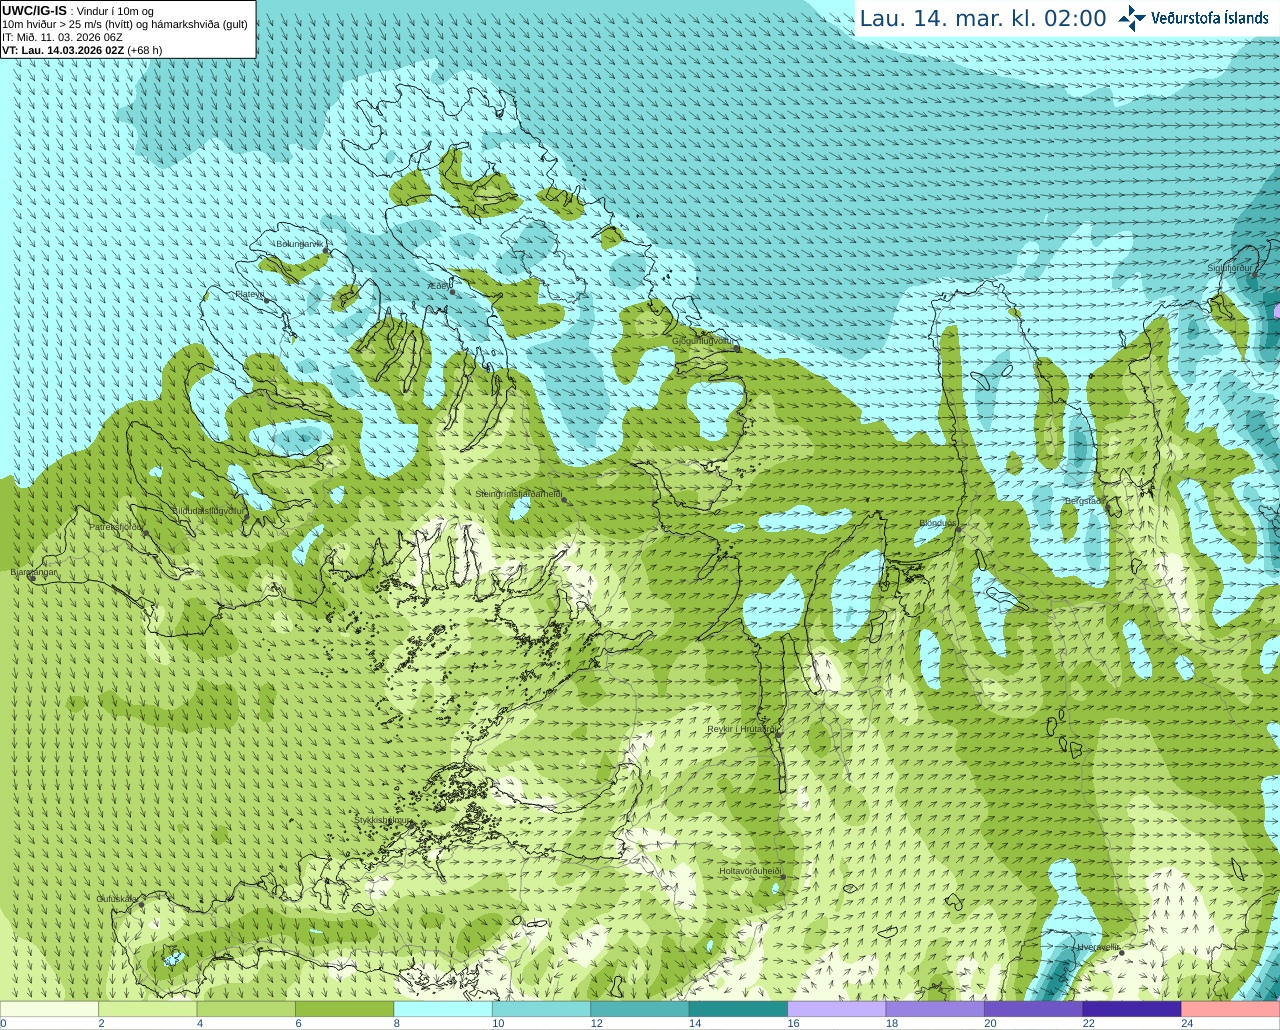The image size is (1280, 1030).
Task: Pick the 6–8 m/s olive green legend swatch
Action: coord(344,1009)
